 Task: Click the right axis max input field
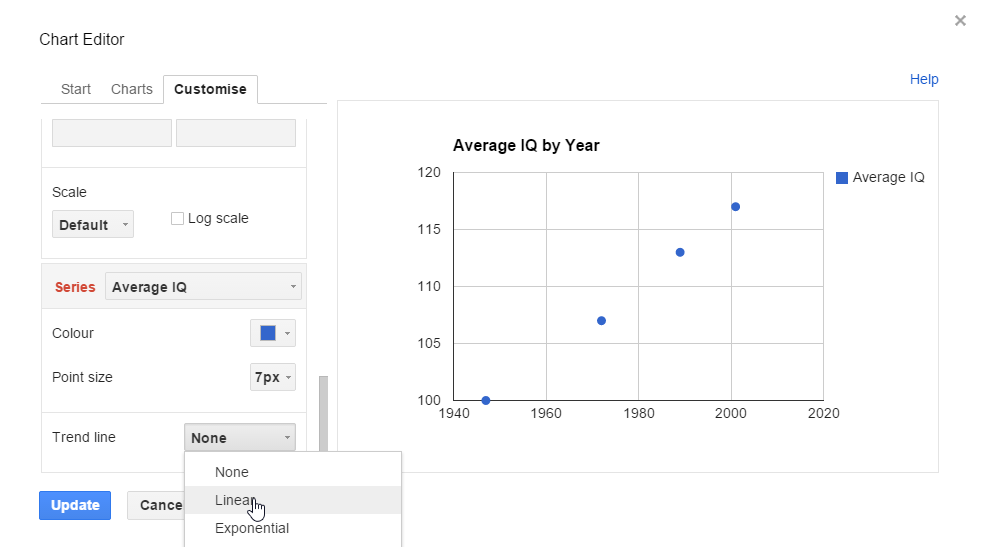(x=236, y=133)
